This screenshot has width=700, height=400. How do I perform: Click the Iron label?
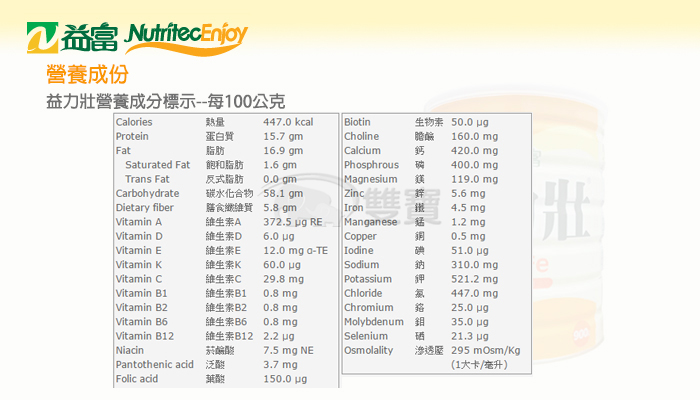[354, 208]
